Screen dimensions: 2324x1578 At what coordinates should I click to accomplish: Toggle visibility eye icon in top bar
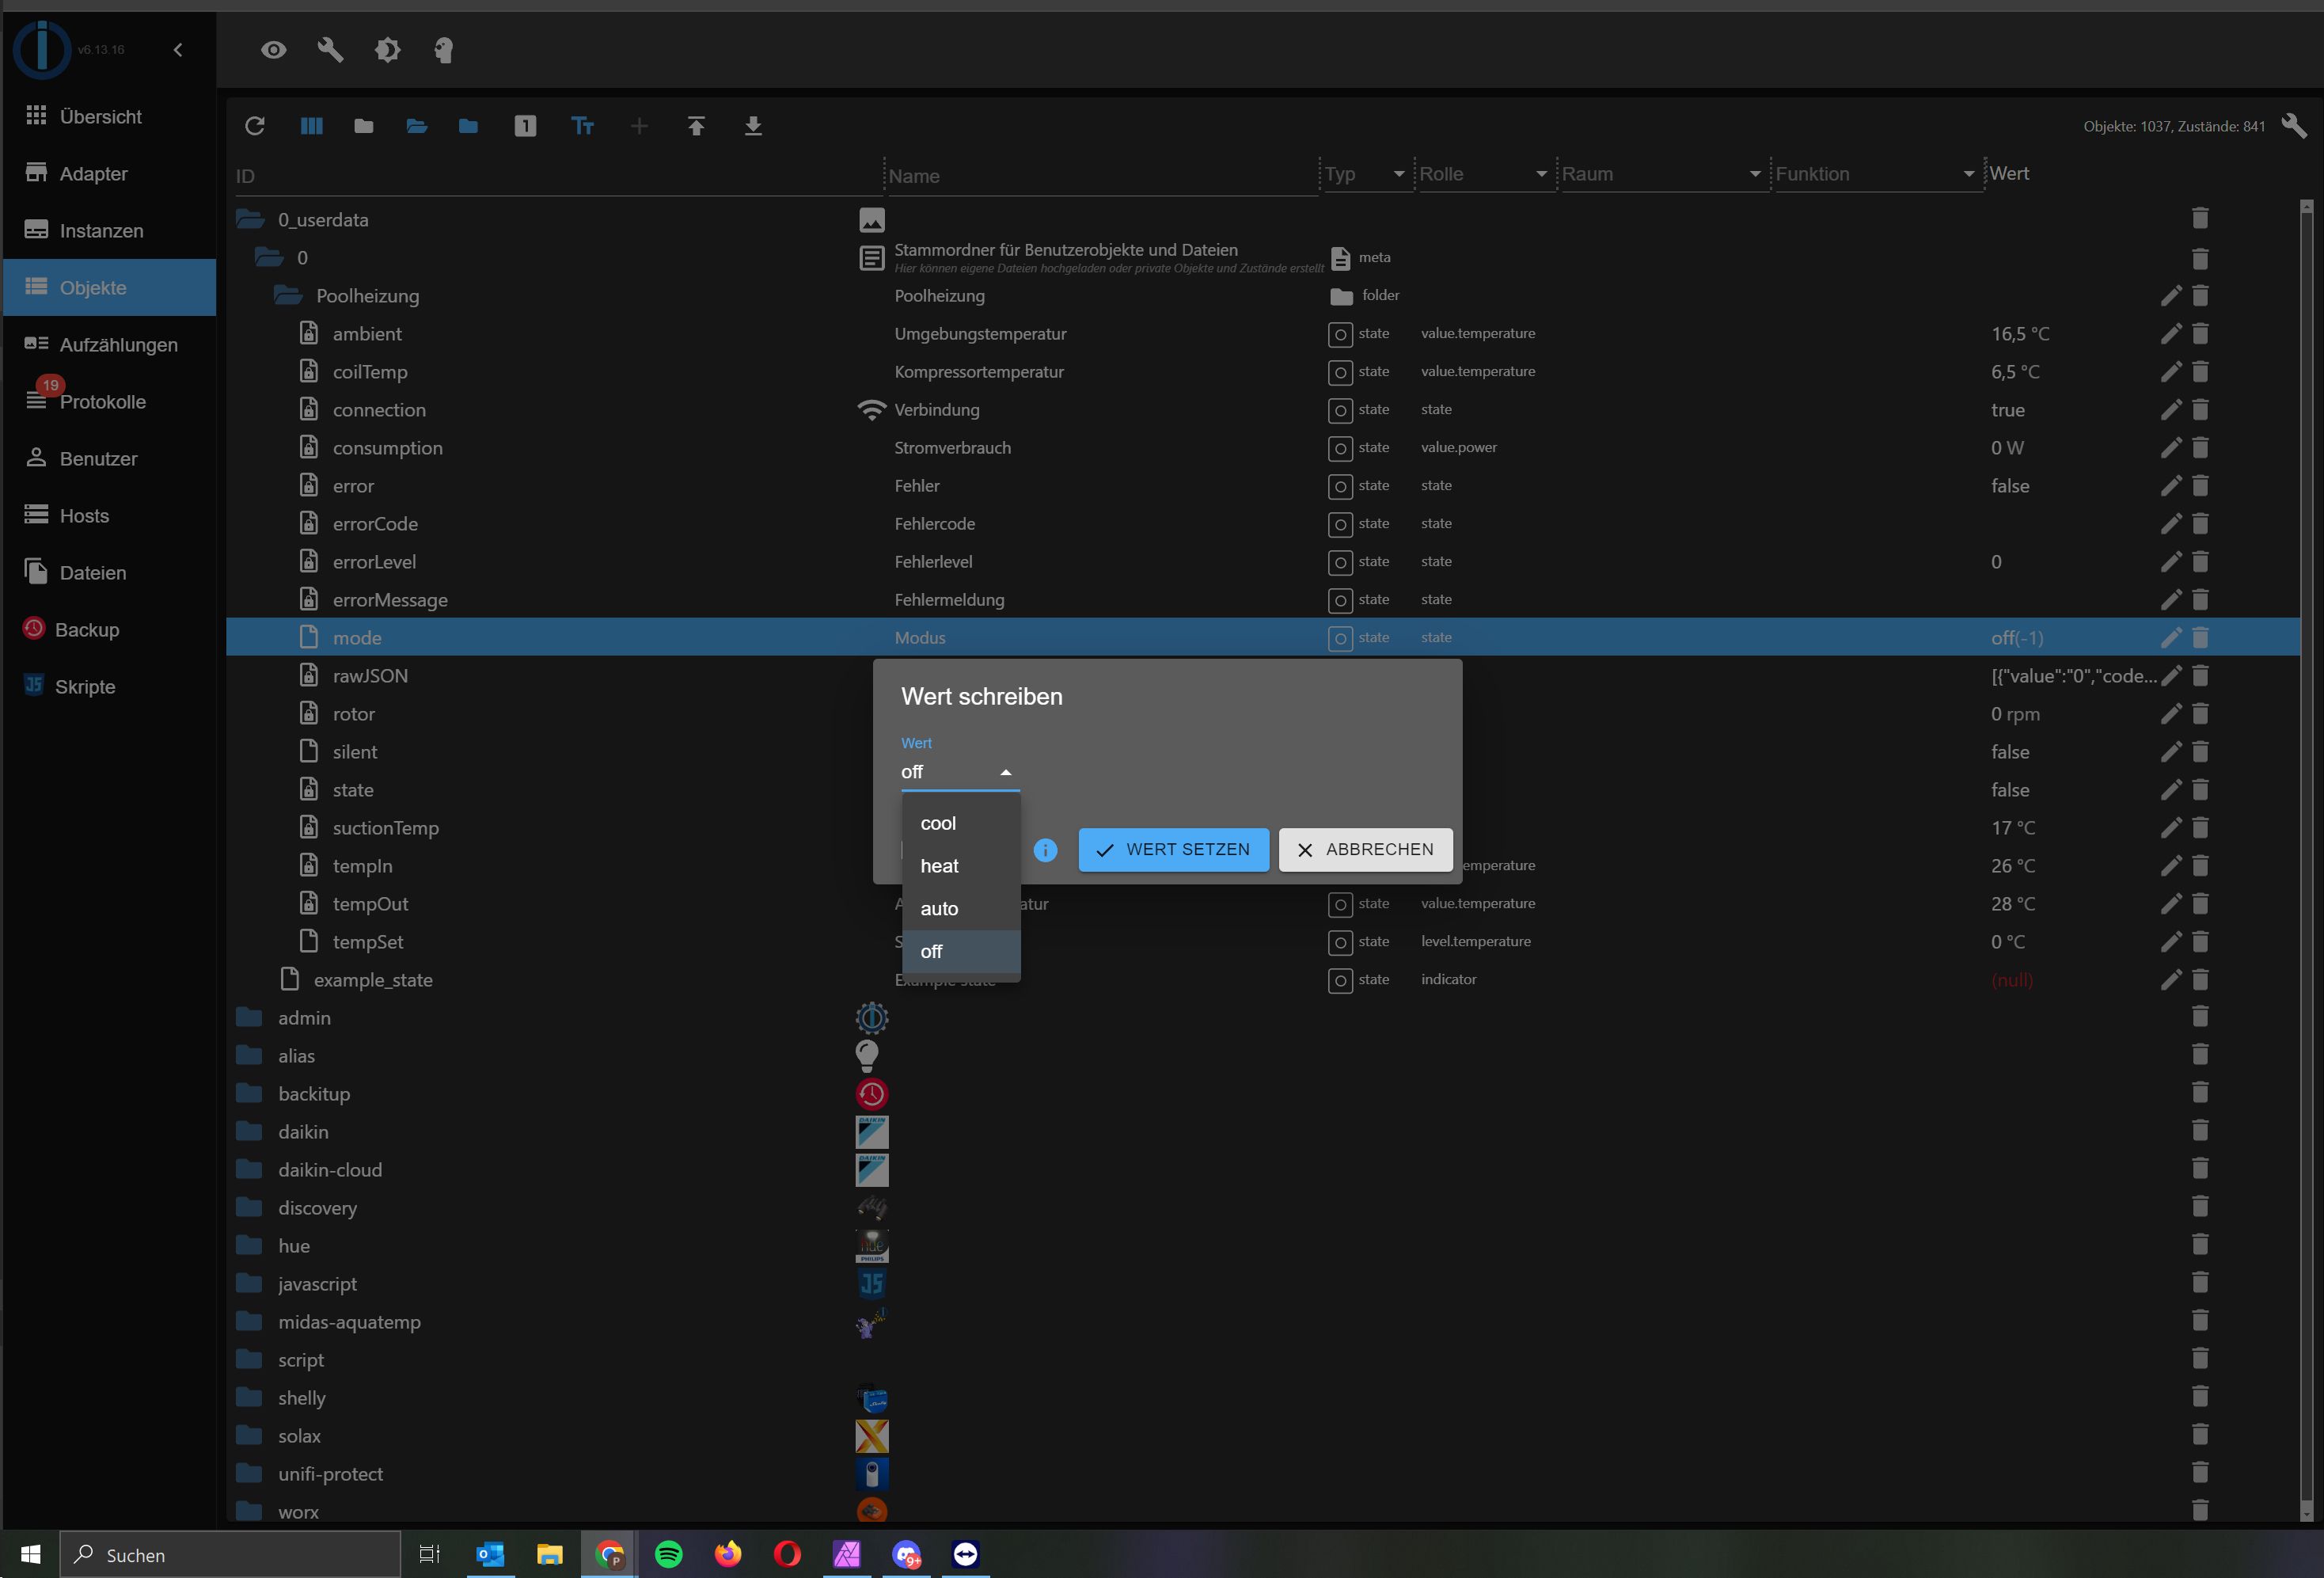click(273, 50)
